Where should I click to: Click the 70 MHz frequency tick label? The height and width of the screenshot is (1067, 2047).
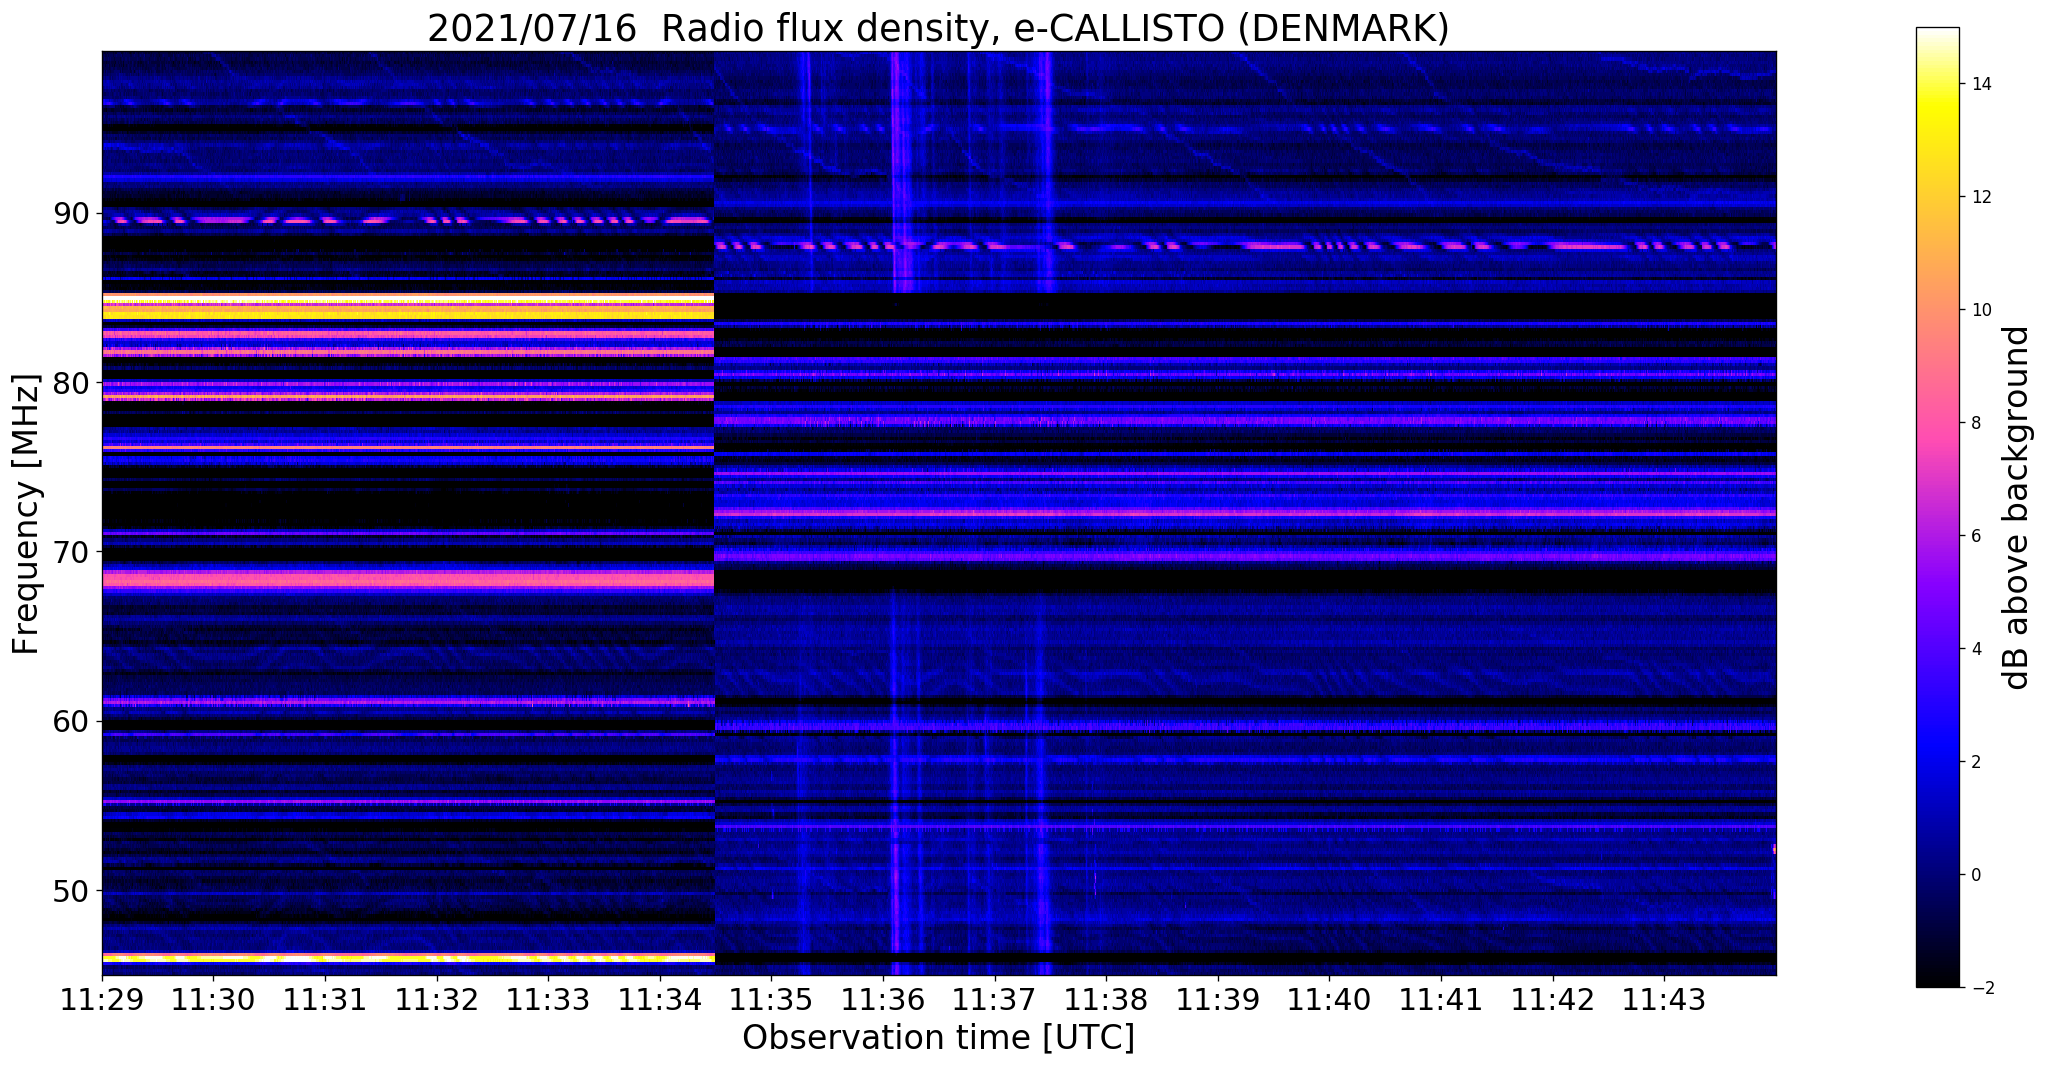pyautogui.click(x=71, y=552)
